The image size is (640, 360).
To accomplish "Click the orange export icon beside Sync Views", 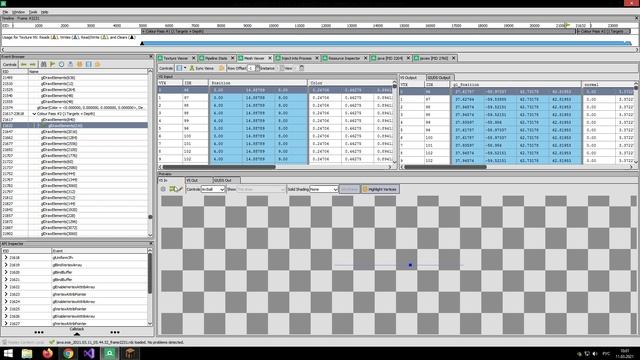I will point(222,68).
